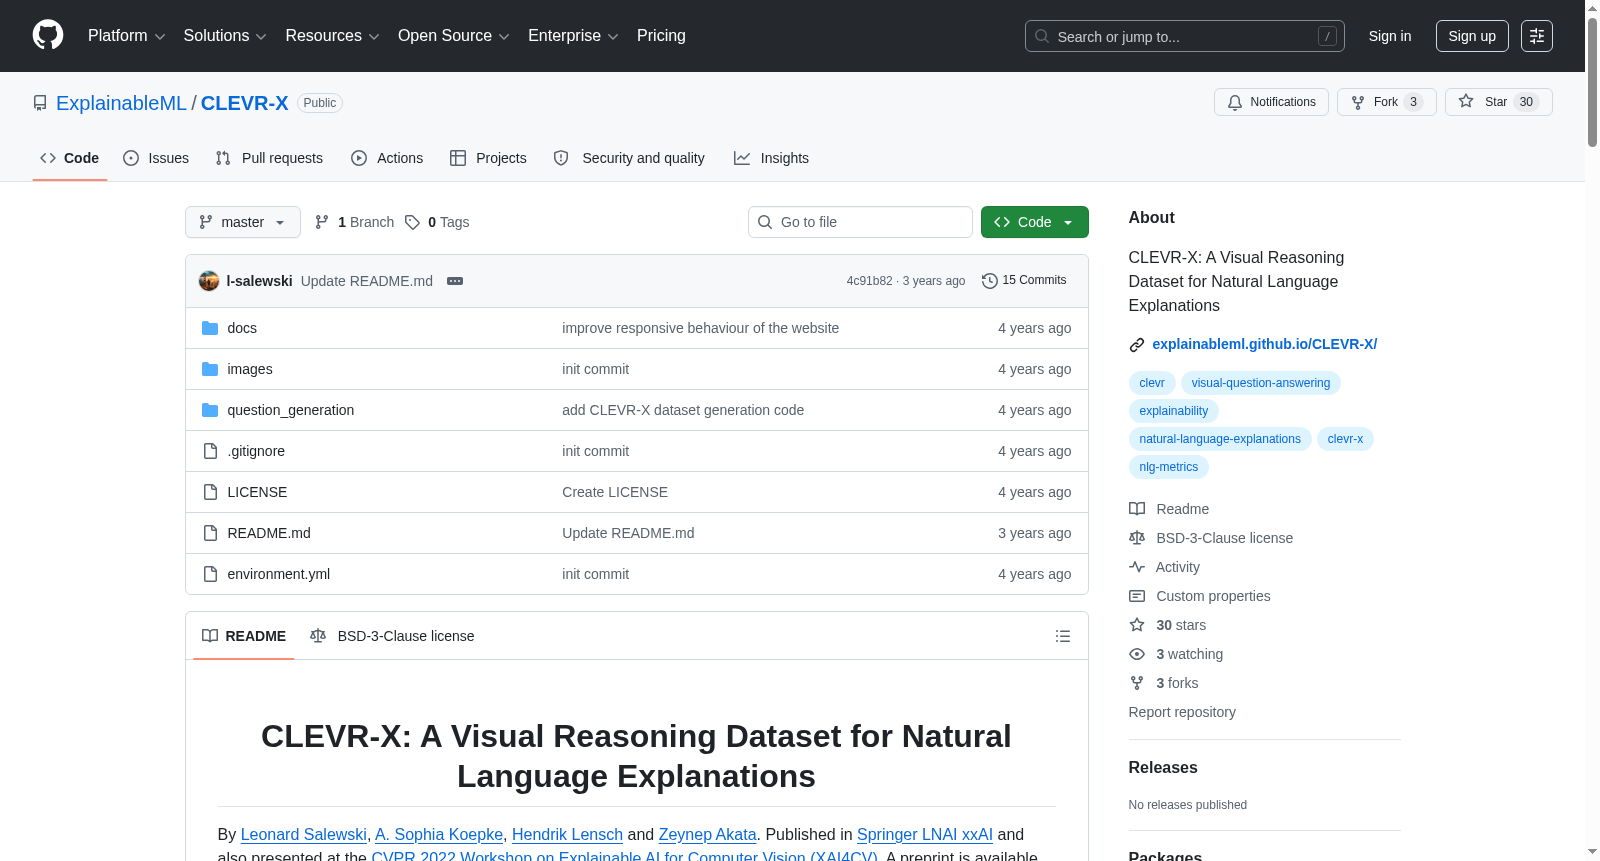Switch to the Code tab

click(70, 158)
